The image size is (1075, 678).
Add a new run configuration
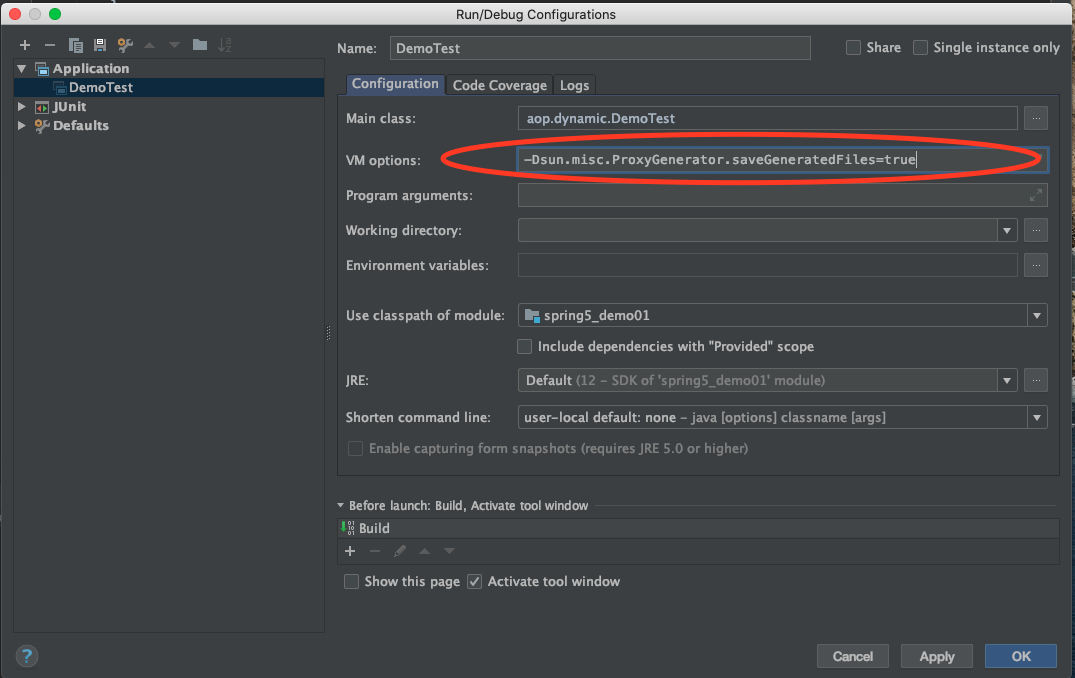click(x=25, y=44)
